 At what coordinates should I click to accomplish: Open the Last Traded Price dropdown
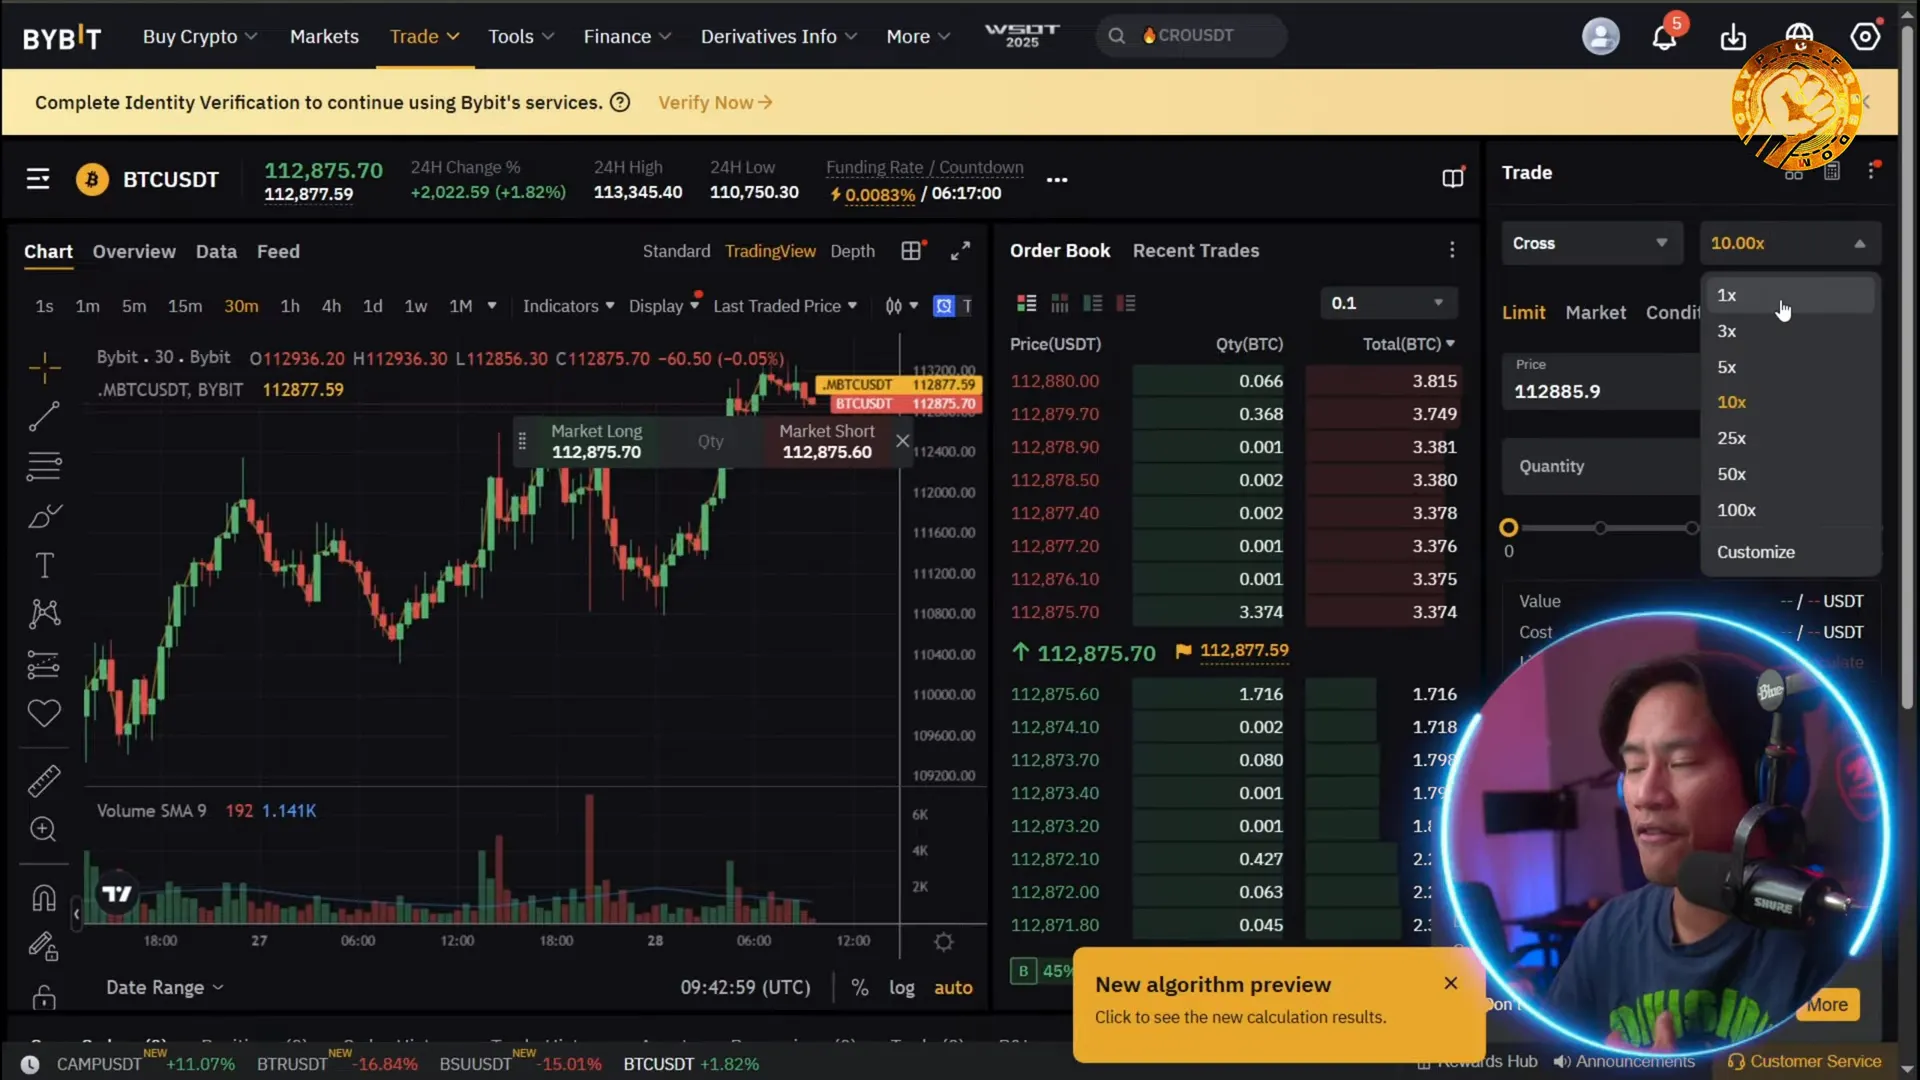(x=785, y=306)
